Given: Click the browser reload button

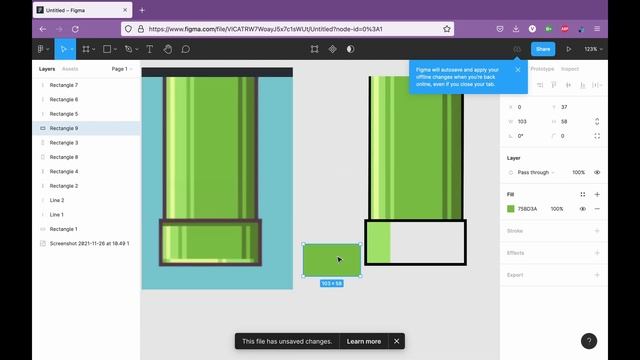Looking at the screenshot, I should tap(76, 29).
